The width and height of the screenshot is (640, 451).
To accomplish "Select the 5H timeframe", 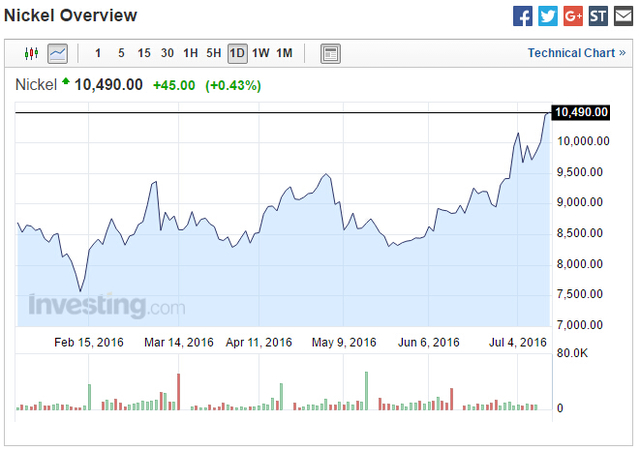I will [213, 53].
